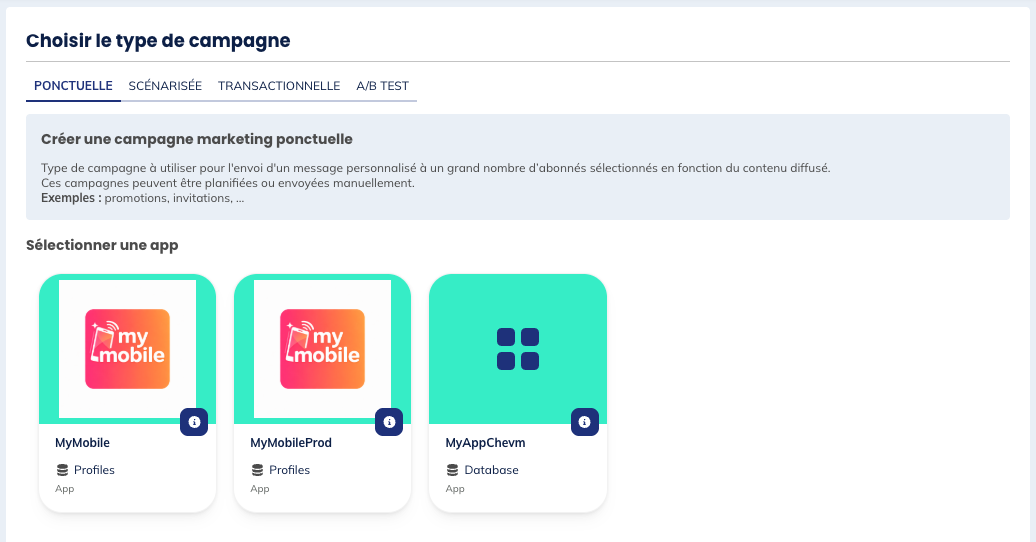Screen dimensions: 1036x542
Task: Click database icon beside MyAppChevm Database
Action: 453,470
